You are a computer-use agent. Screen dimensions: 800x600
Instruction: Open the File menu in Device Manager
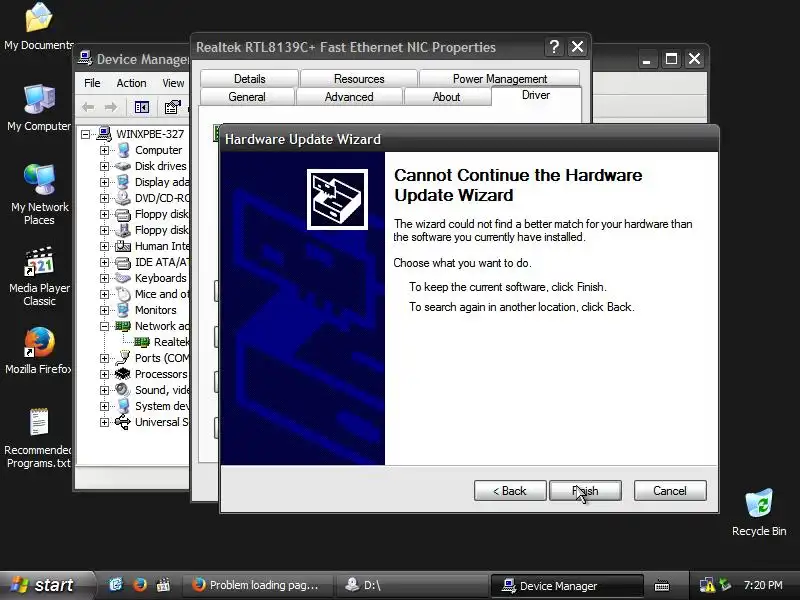(92, 83)
